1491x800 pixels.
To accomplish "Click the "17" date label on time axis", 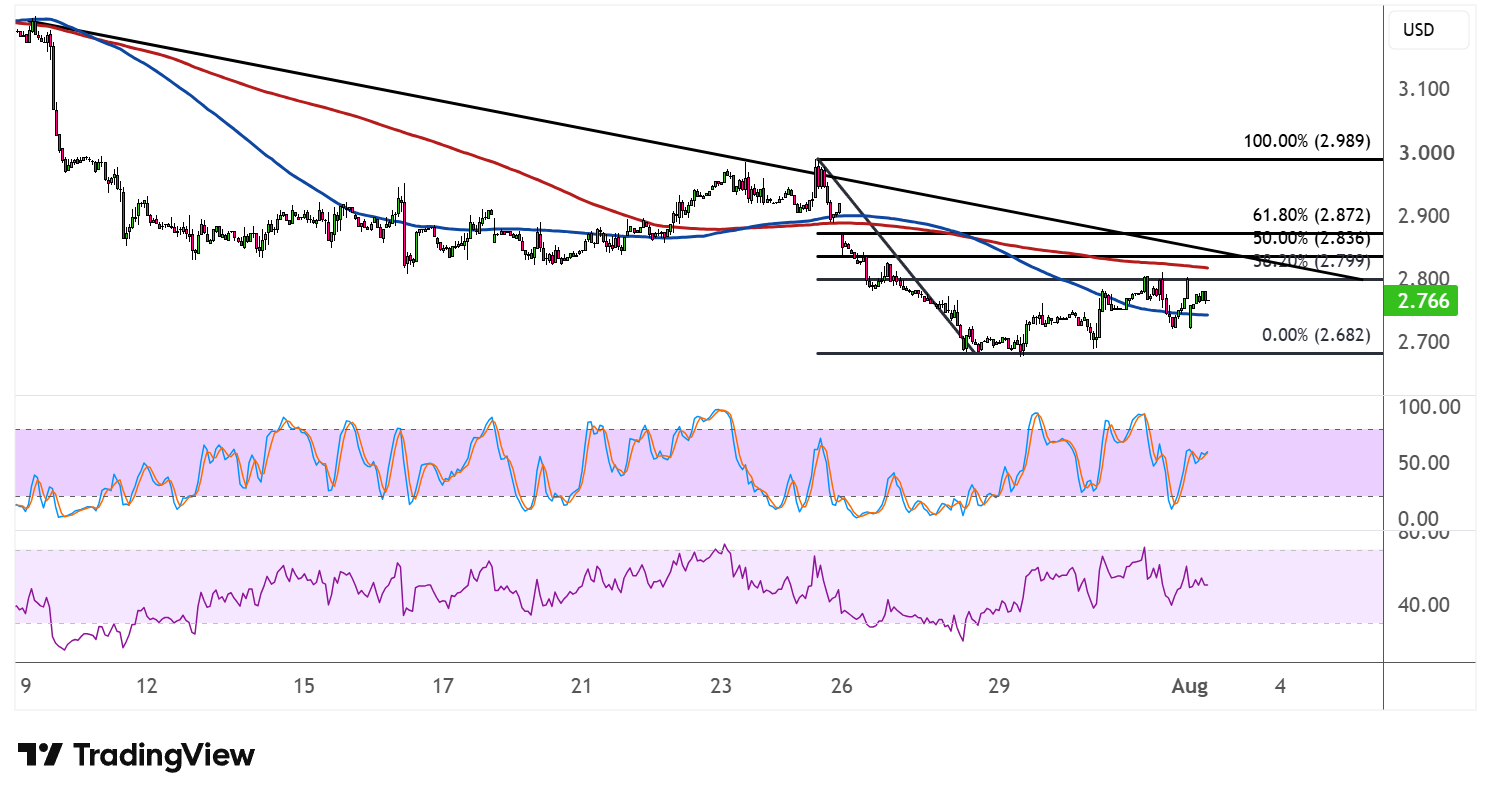I will click(x=443, y=687).
